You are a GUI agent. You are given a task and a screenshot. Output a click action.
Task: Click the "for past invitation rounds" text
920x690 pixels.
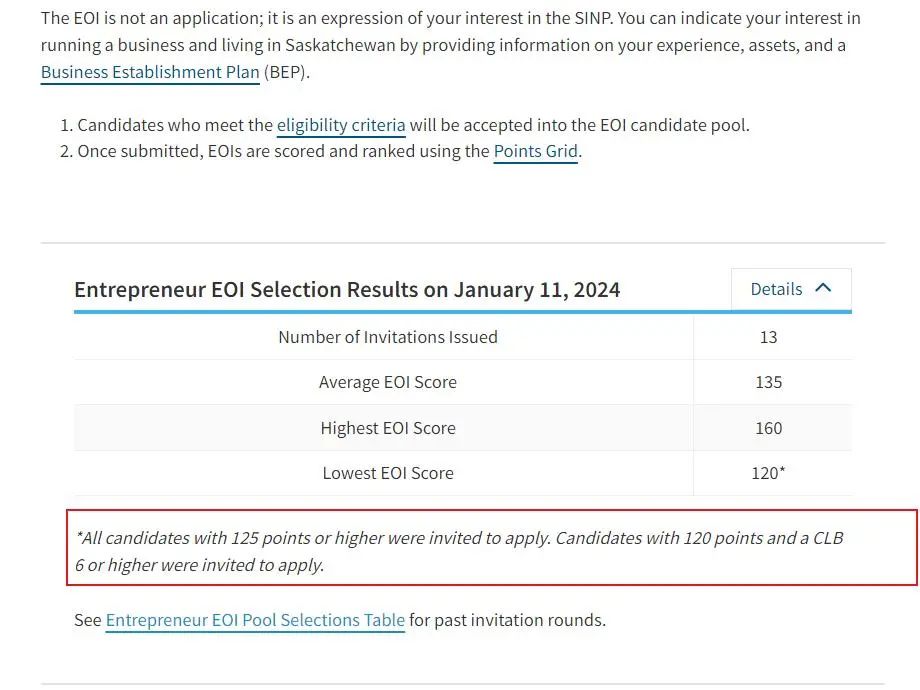coord(507,620)
